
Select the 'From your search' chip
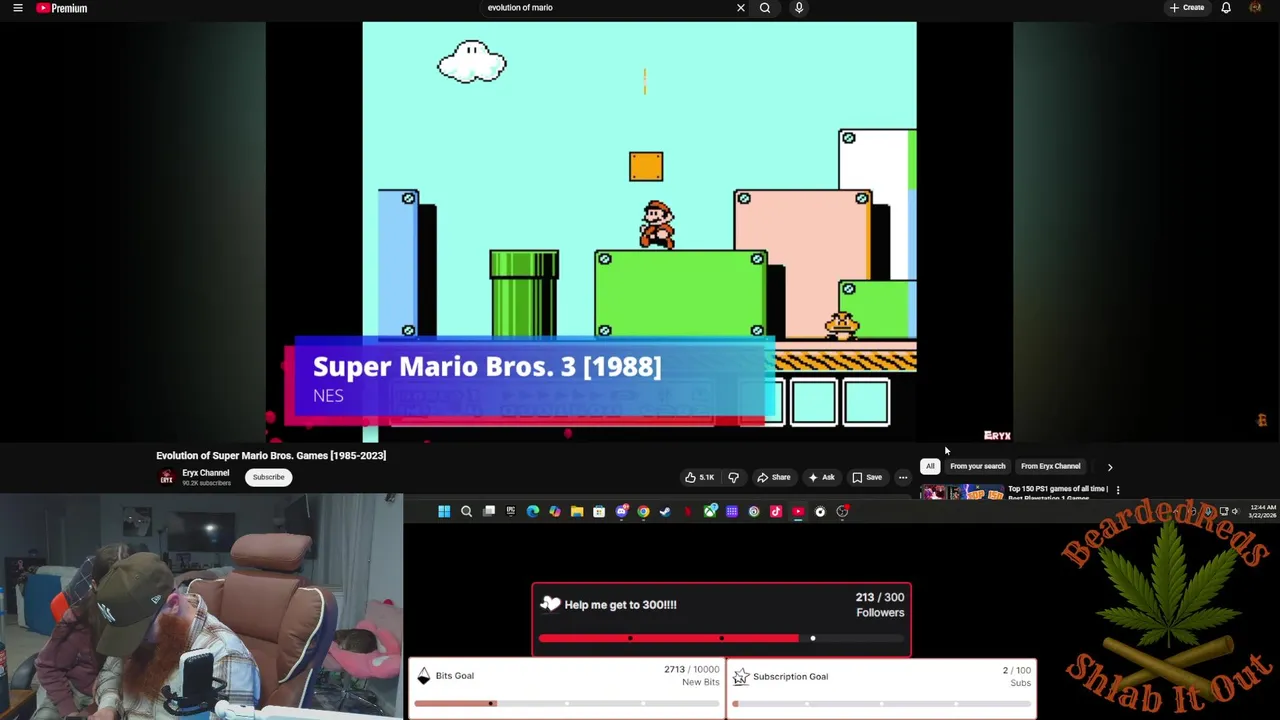(977, 466)
